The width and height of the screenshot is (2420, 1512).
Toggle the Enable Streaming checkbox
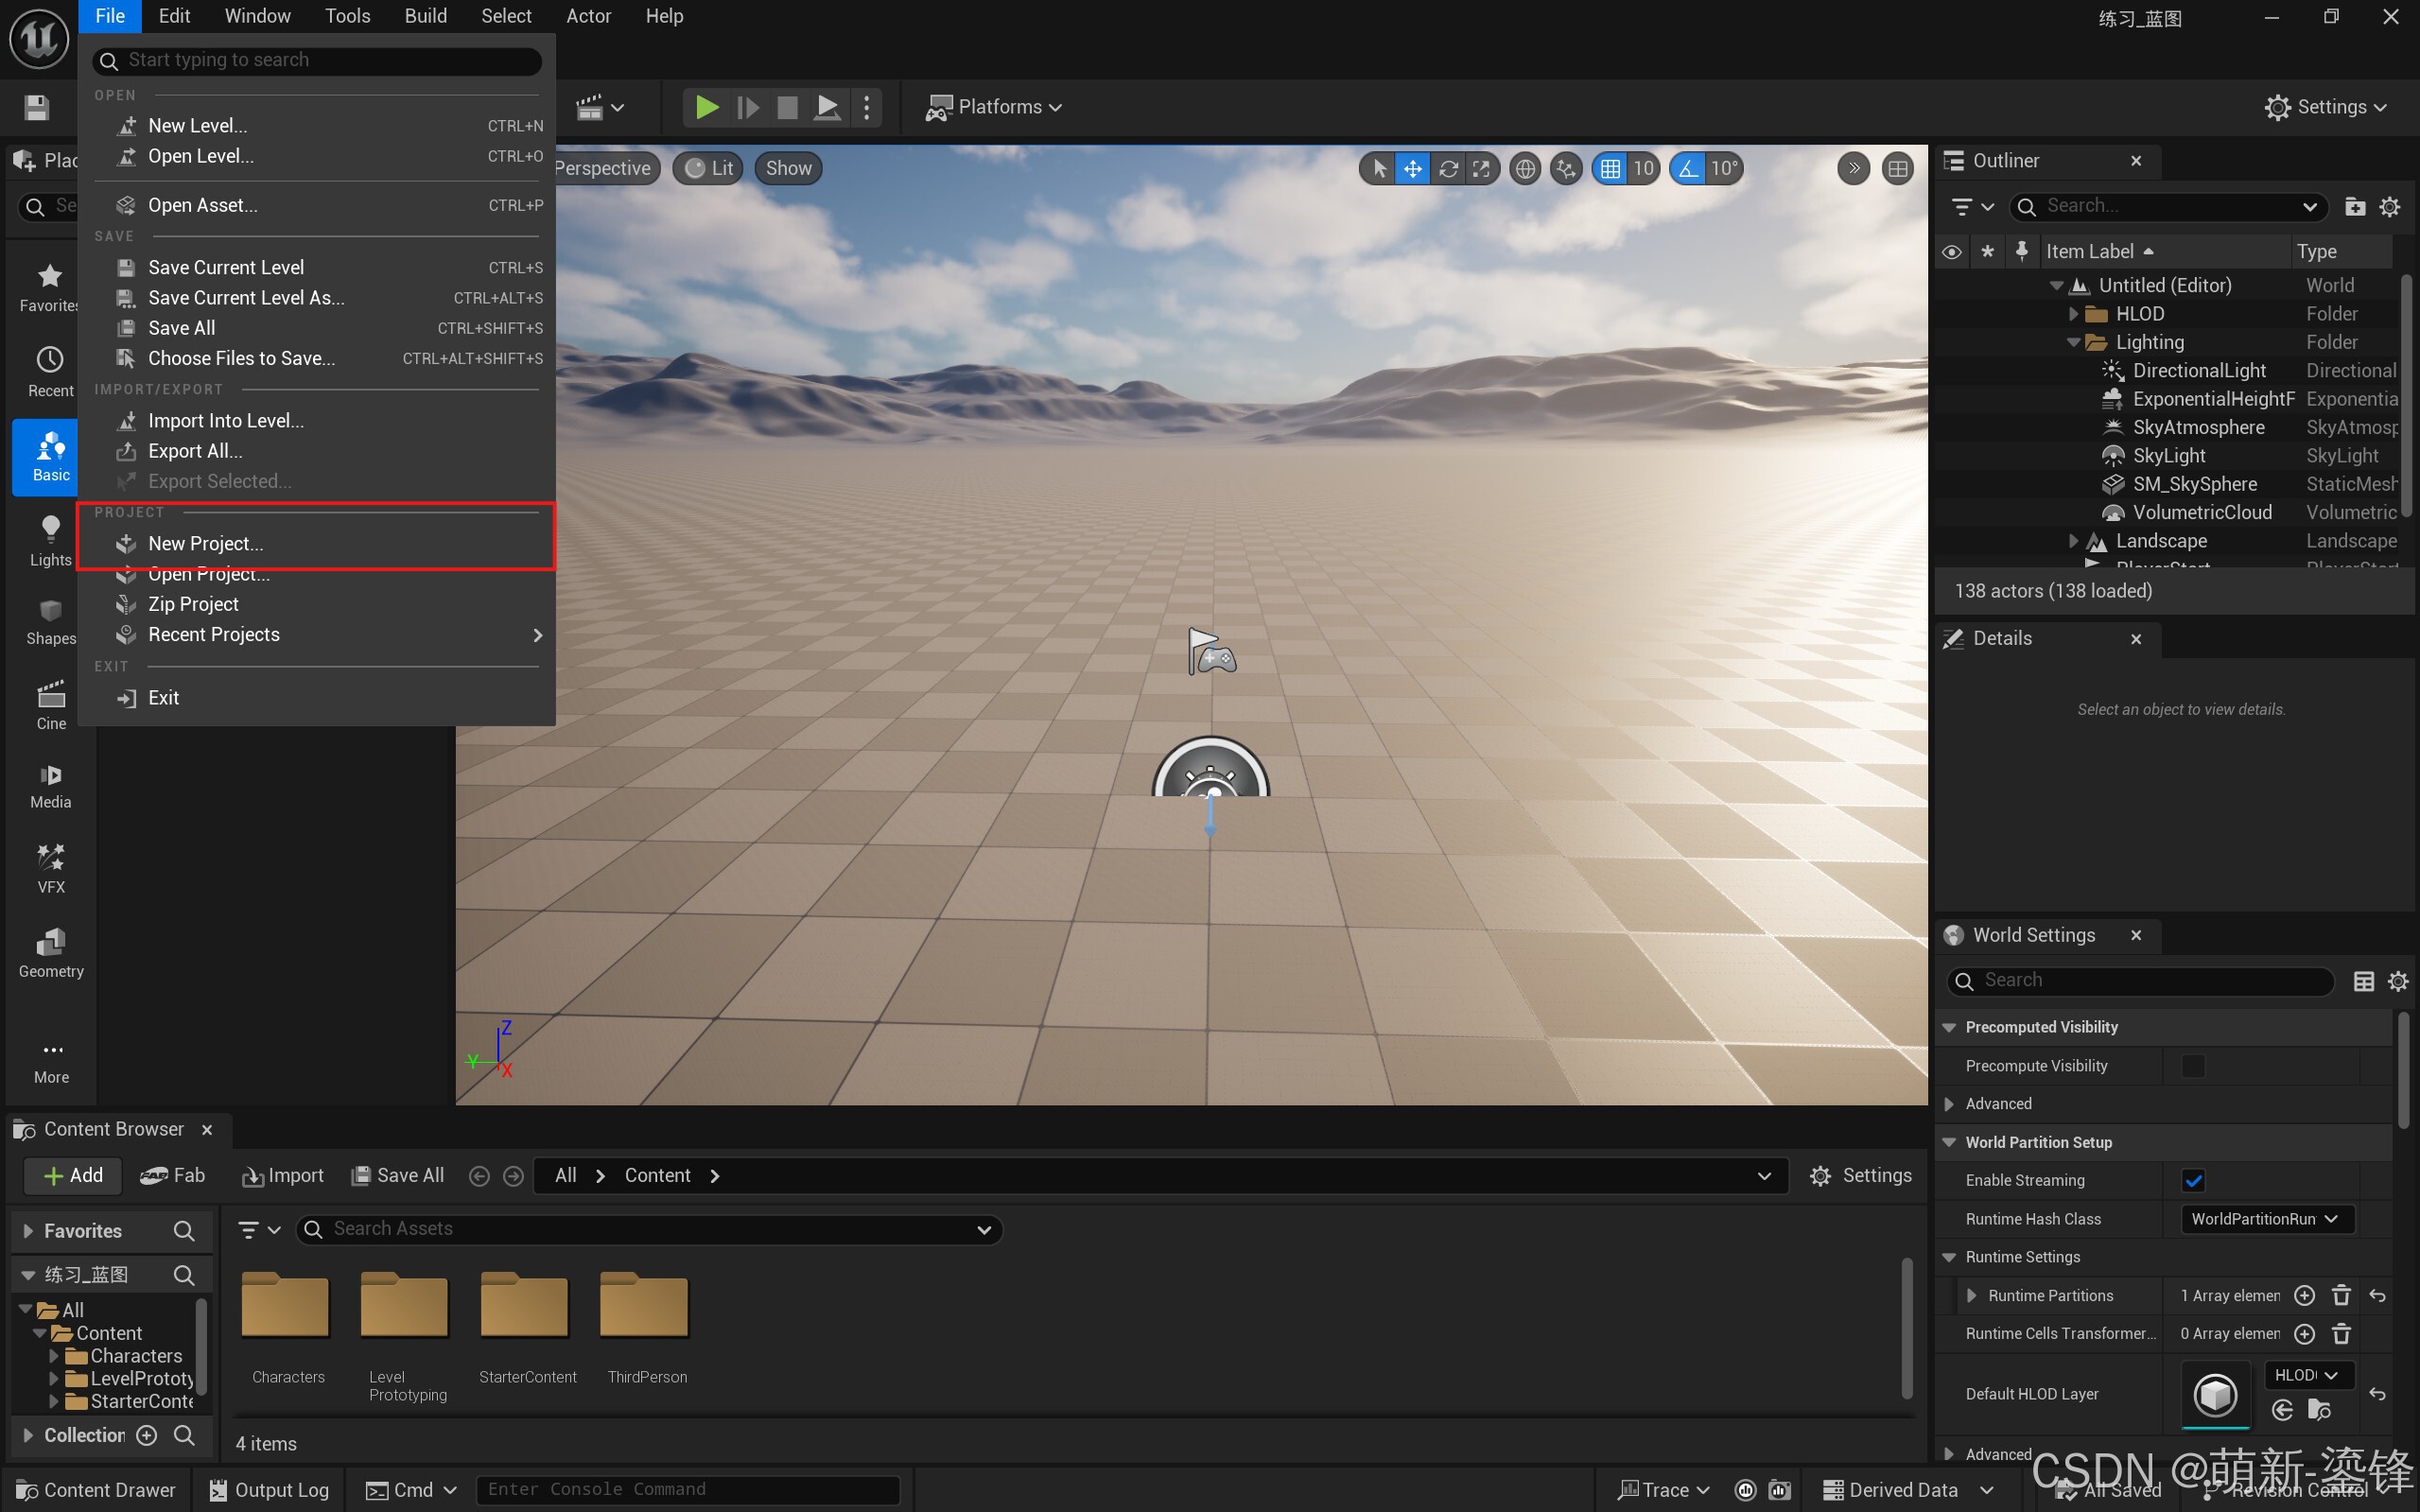[x=2193, y=1181]
